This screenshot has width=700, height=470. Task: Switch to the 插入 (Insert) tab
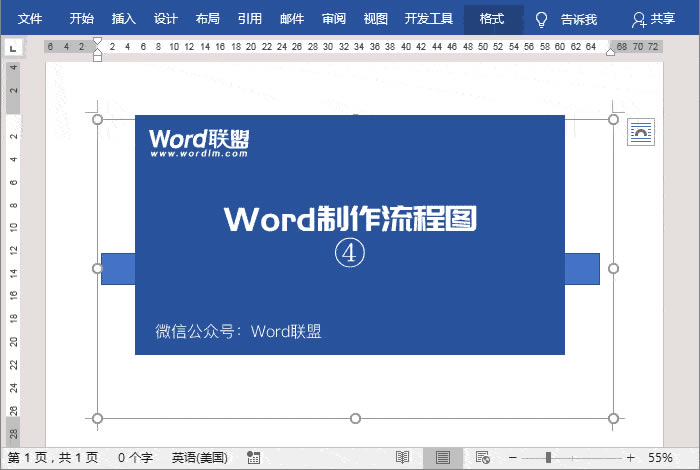point(124,19)
